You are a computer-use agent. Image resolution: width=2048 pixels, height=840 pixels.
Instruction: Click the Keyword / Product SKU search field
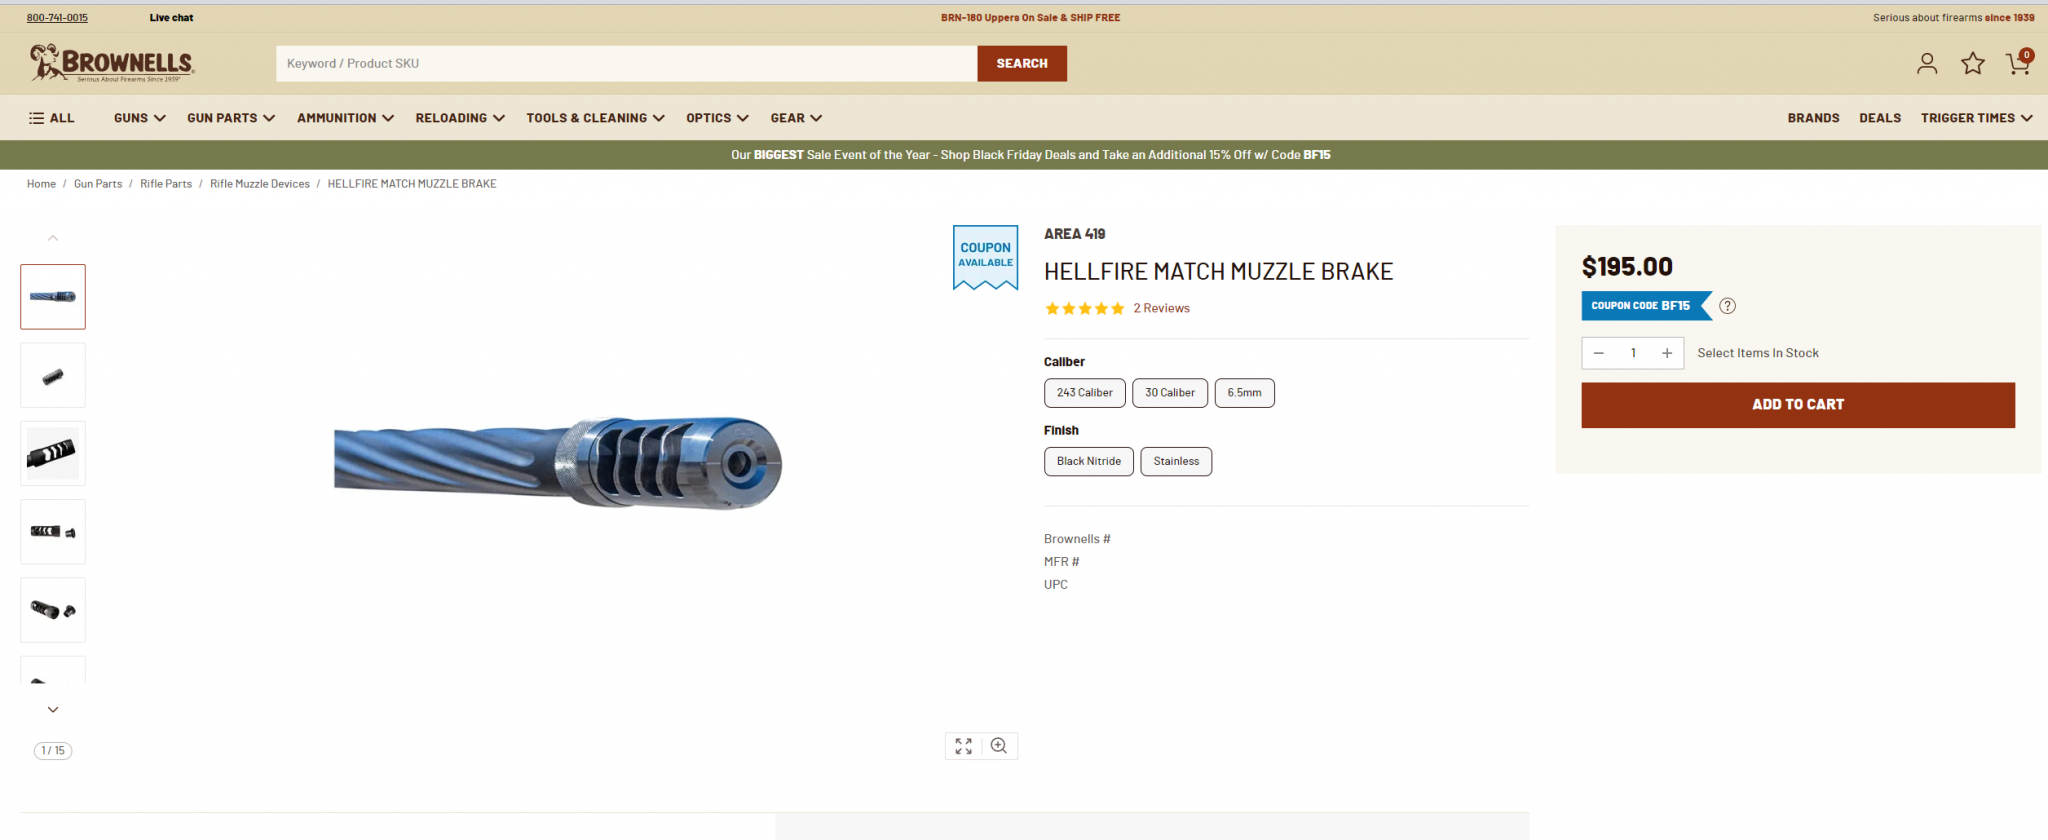coord(626,63)
